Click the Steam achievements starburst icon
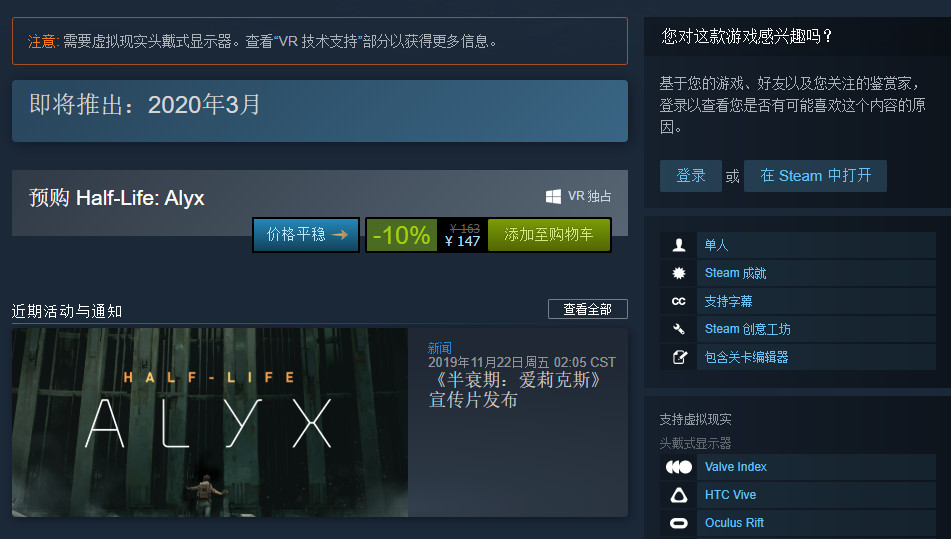Viewport: 951px width, 539px height. (679, 273)
